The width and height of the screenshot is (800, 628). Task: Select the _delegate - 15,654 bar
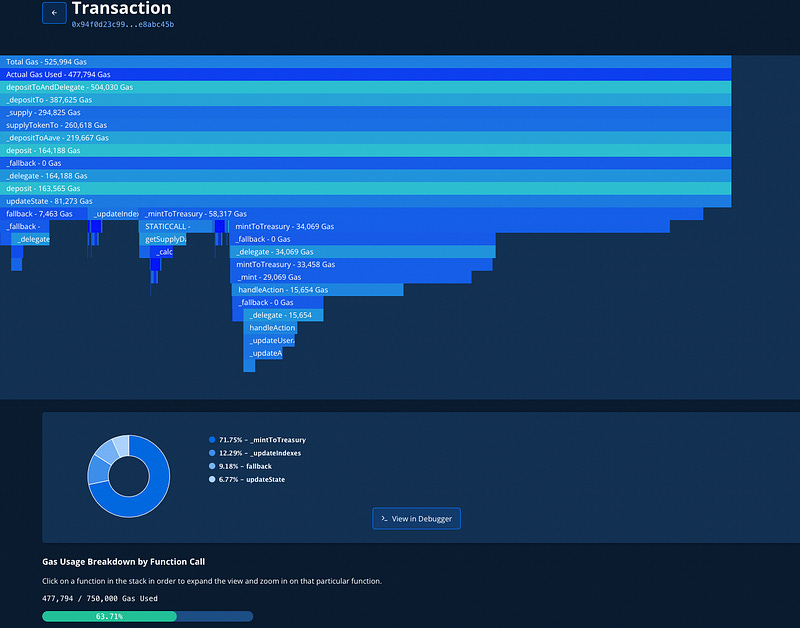(283, 315)
